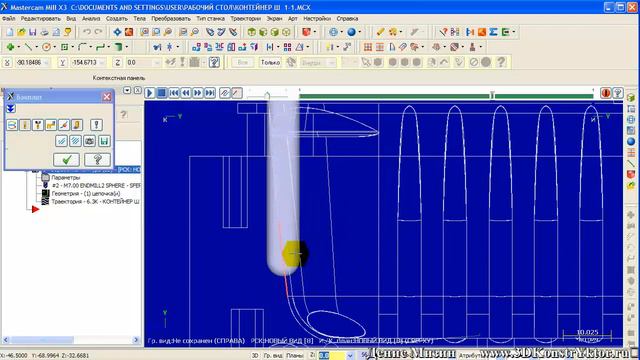Open the circle tool dropdown arrow
640x360 pixels.
click(x=54, y=47)
